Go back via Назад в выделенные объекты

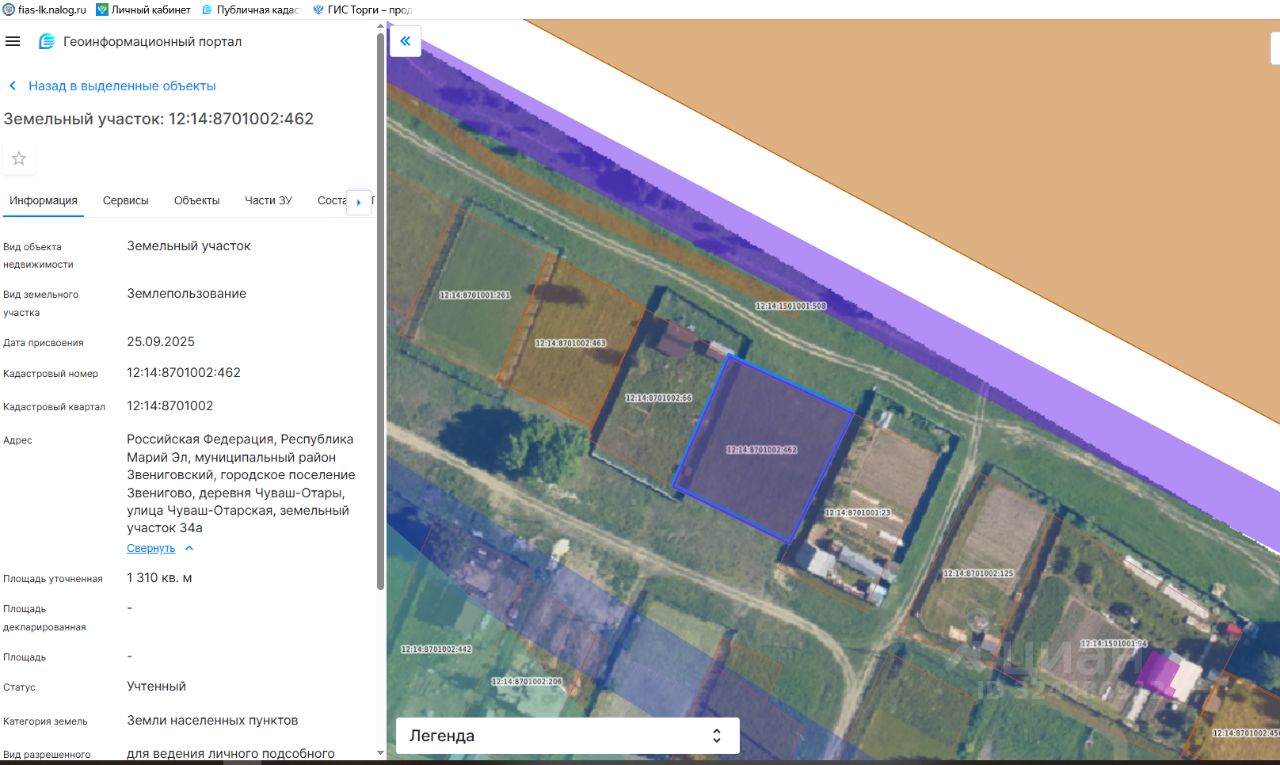[x=122, y=86]
